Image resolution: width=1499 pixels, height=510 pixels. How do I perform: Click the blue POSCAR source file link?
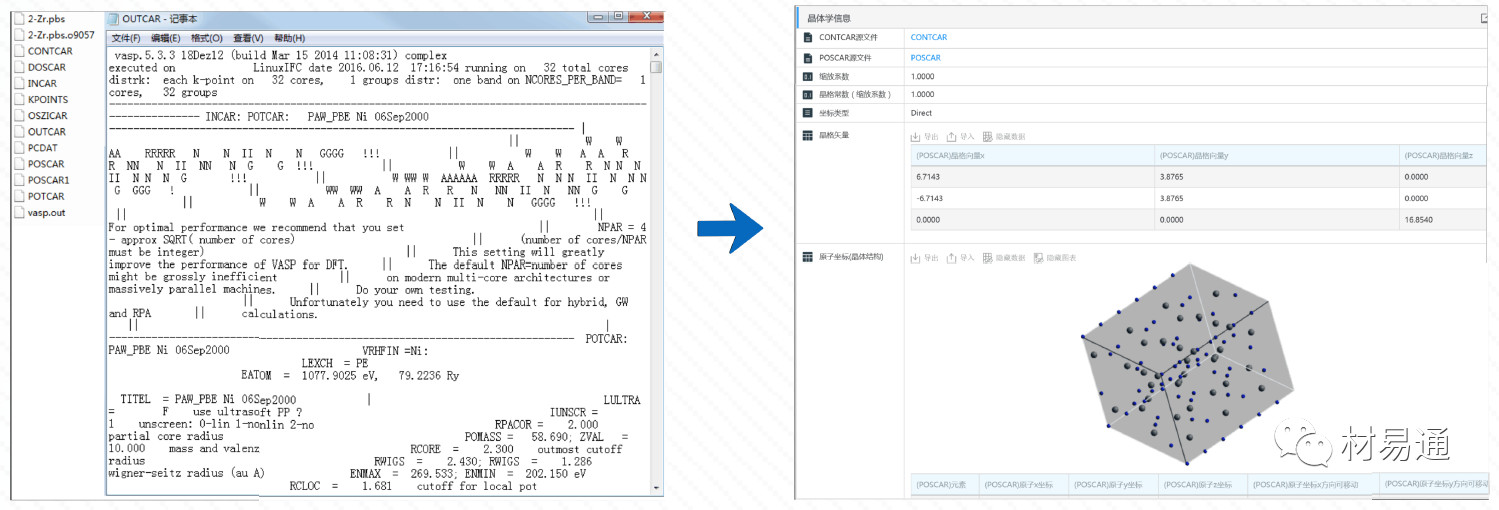pyautogui.click(x=925, y=58)
